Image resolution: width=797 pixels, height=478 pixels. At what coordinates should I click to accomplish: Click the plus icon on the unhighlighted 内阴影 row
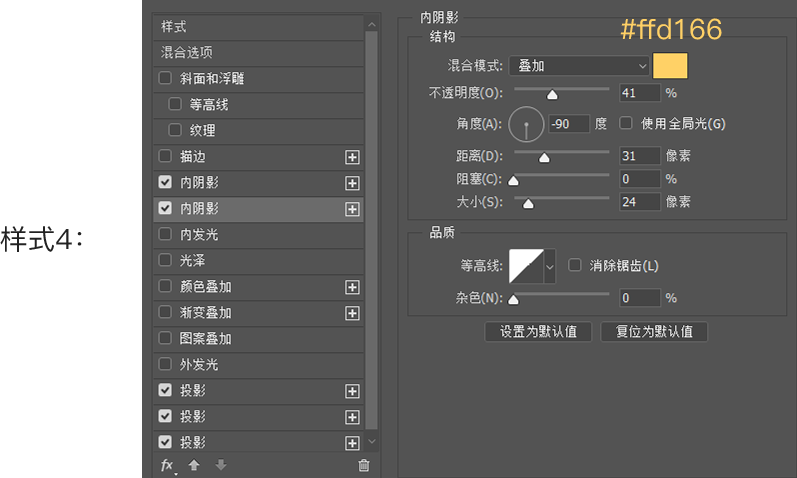[352, 183]
